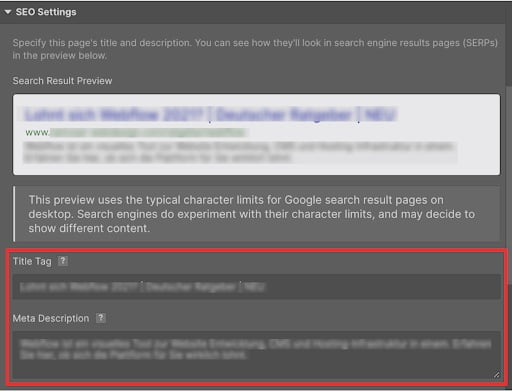Click the green www URL in the preview
This screenshot has width=512, height=391.
[x=136, y=133]
